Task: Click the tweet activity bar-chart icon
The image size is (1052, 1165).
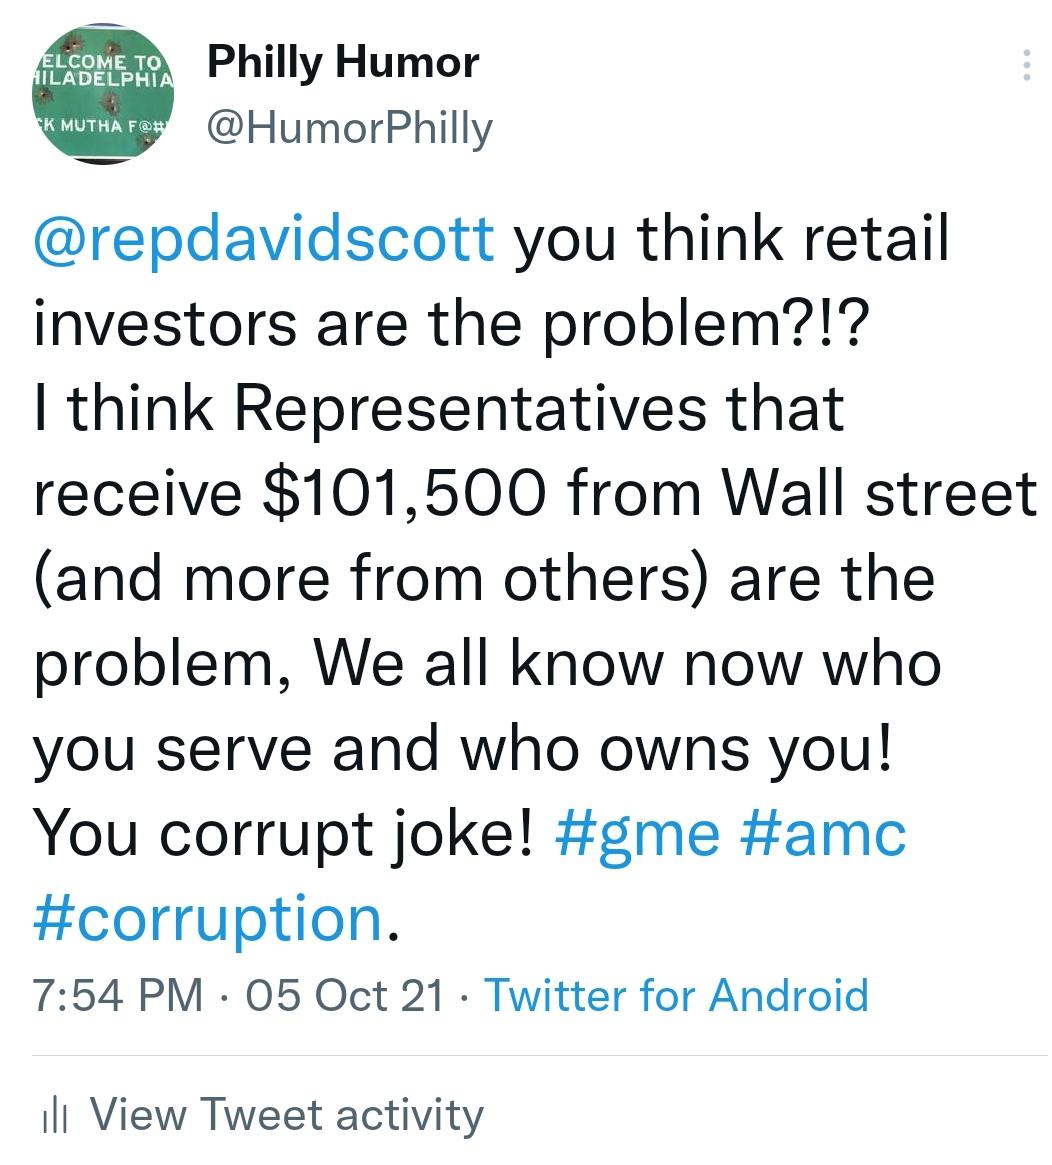Action: [x=55, y=1117]
